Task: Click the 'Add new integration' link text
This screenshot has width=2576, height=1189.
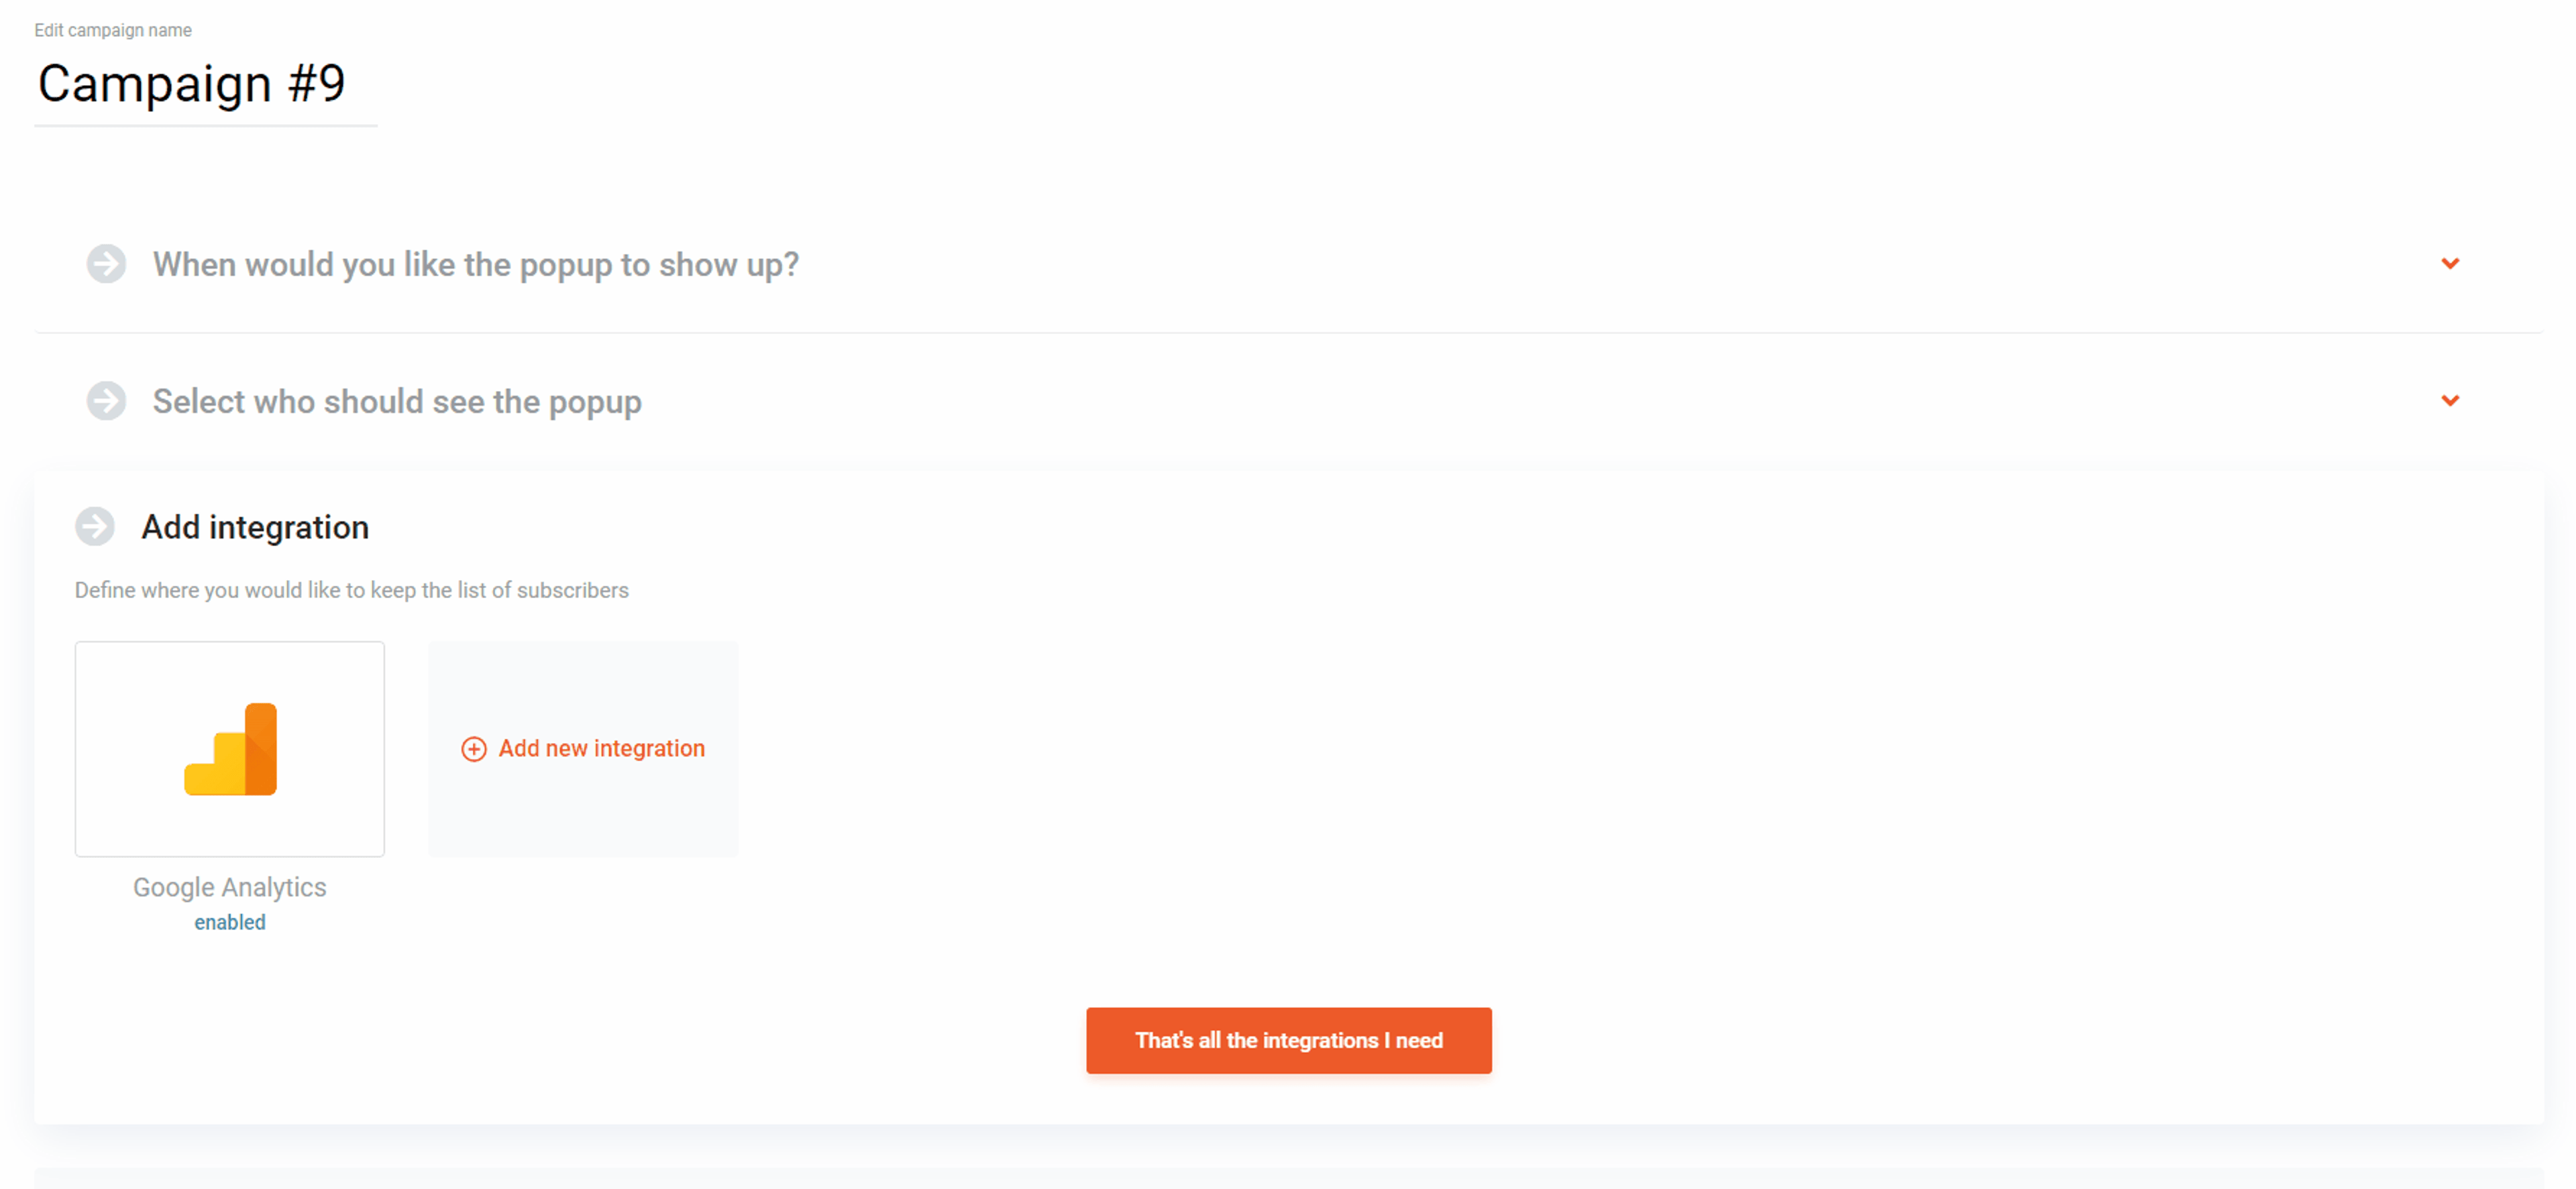Action: tap(602, 748)
